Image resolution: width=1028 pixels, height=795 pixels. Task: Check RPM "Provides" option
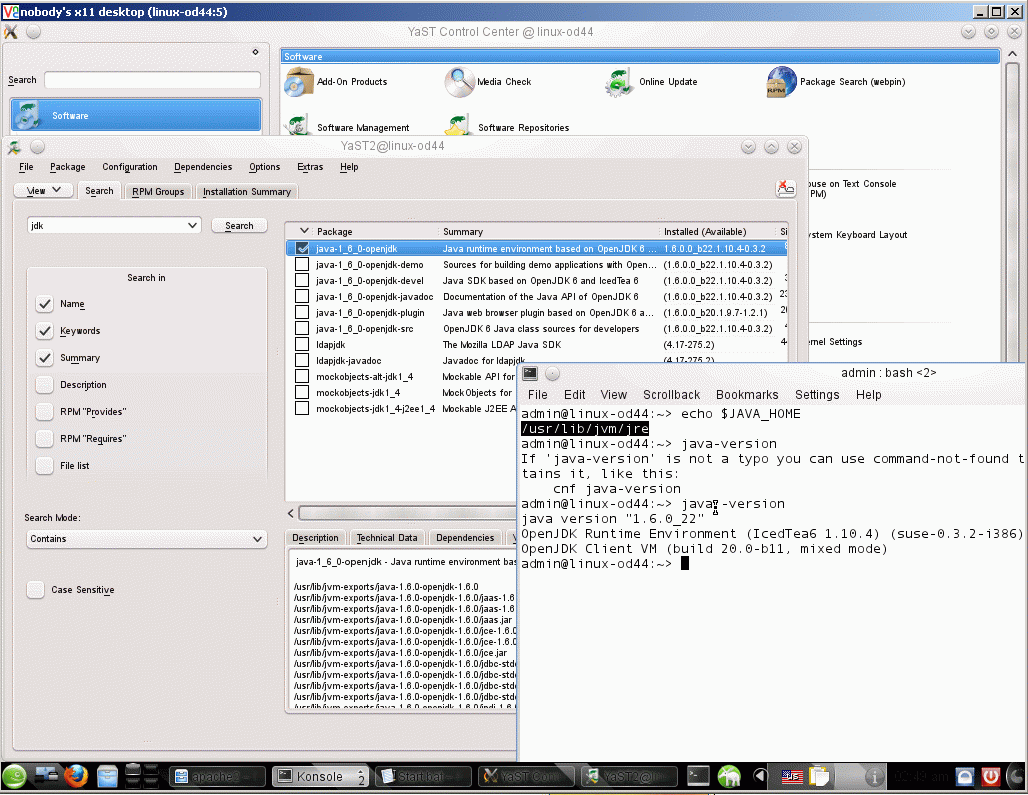coord(45,412)
